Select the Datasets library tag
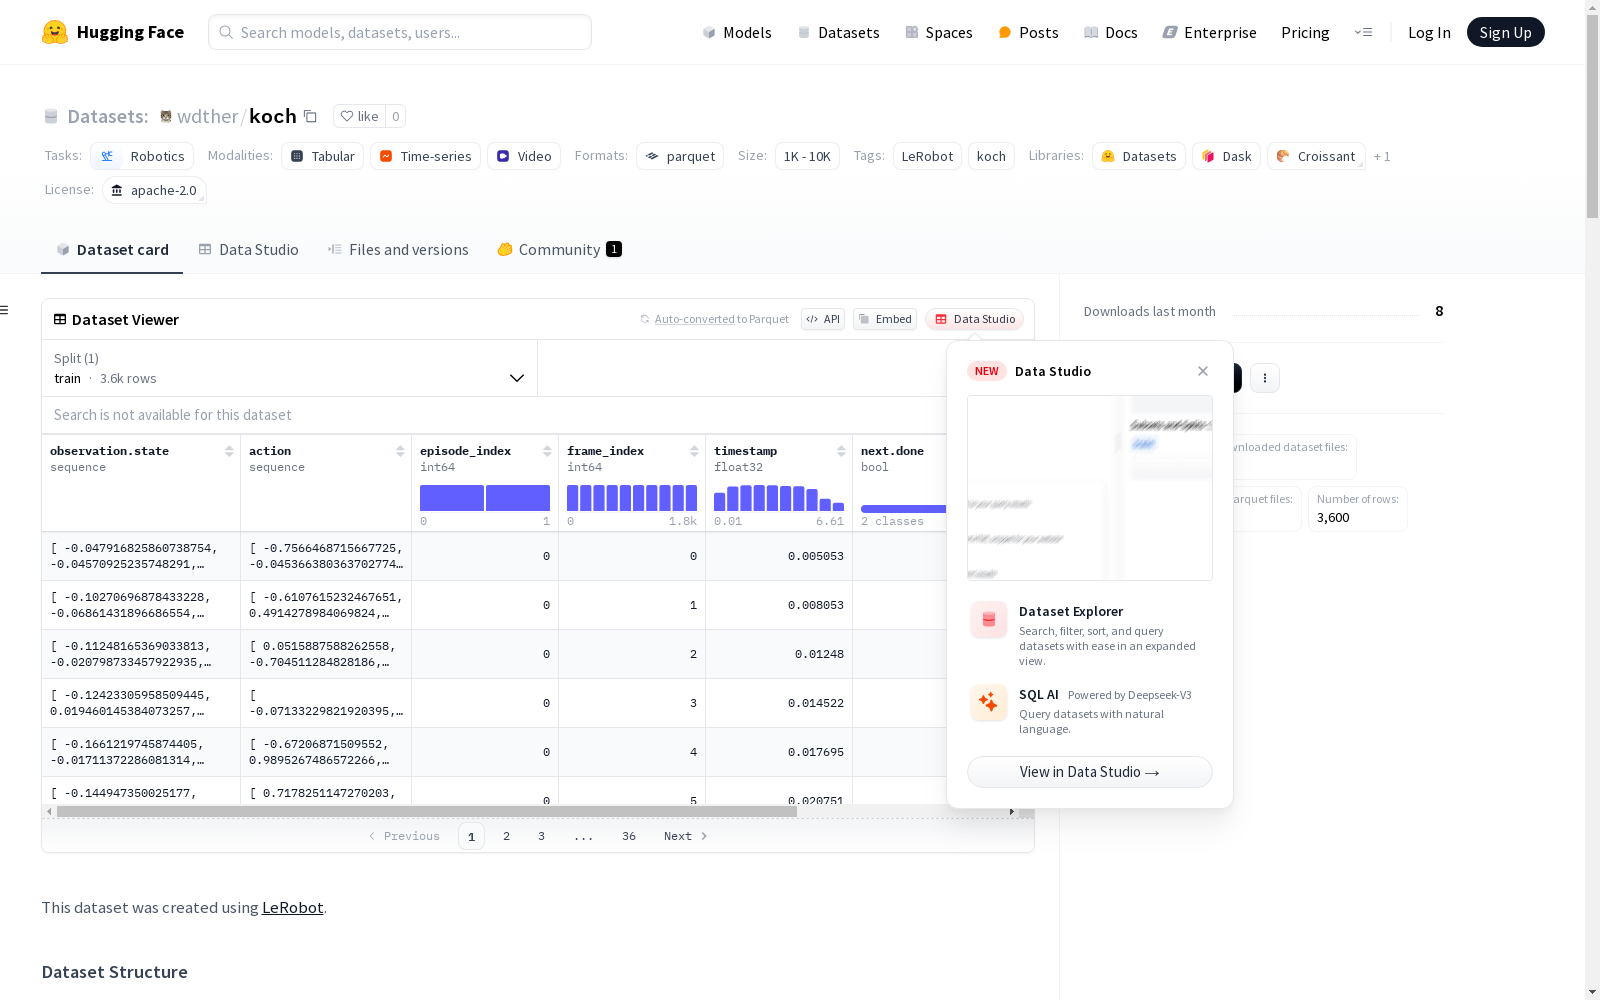Image resolution: width=1600 pixels, height=1000 pixels. (x=1139, y=156)
